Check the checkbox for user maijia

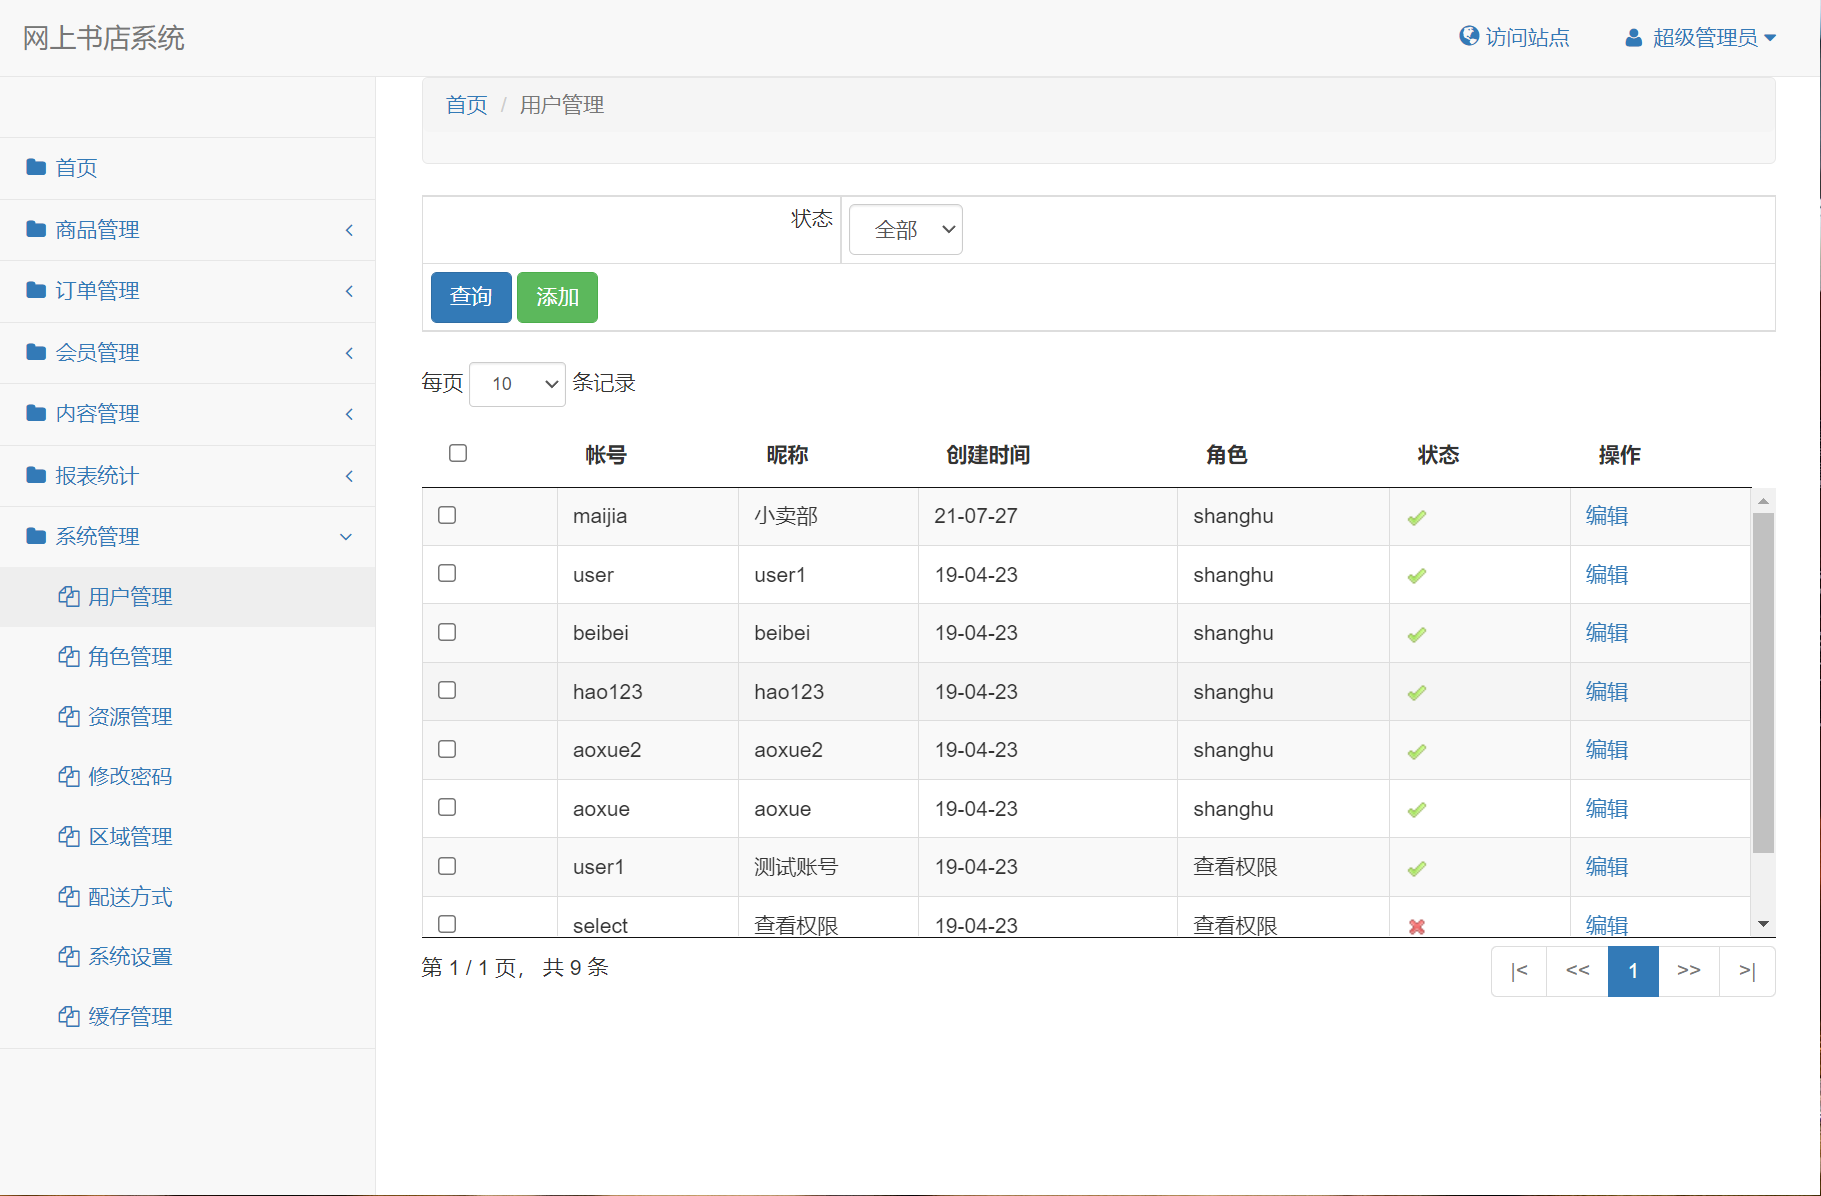pos(446,515)
